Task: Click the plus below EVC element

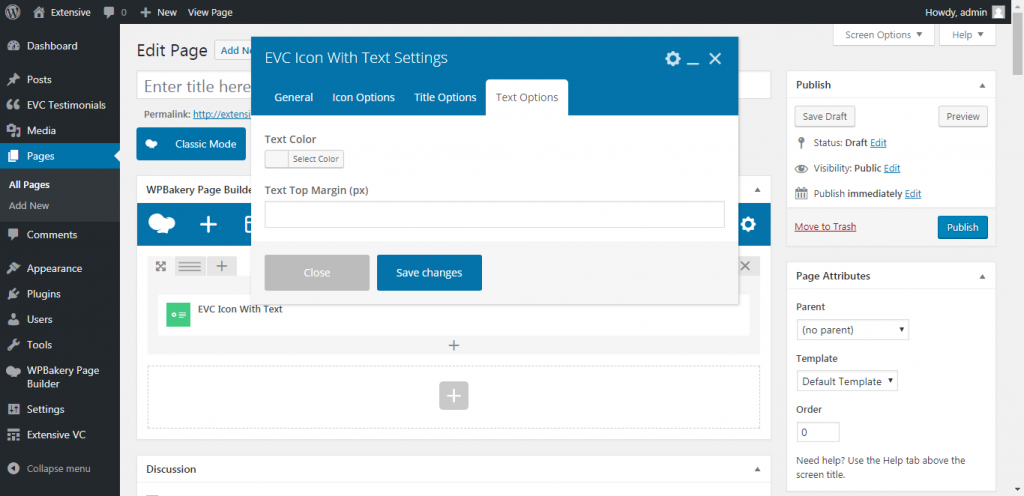Action: 453,345
